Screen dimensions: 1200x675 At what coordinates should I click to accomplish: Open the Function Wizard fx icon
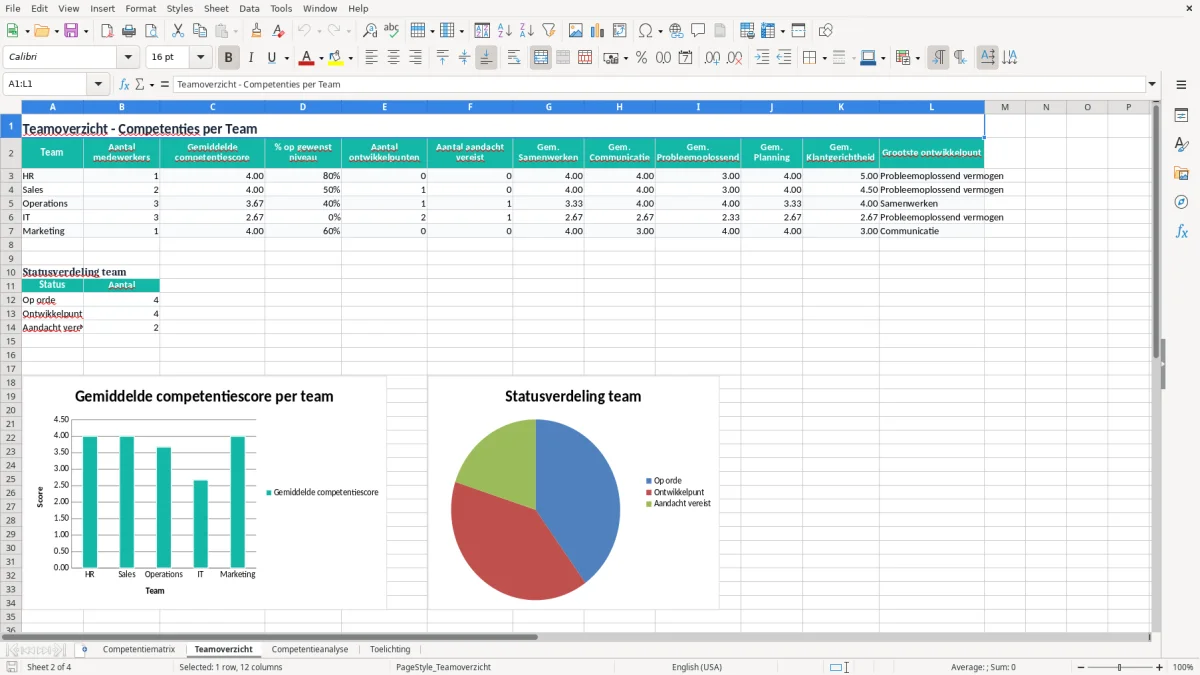pyautogui.click(x=125, y=84)
